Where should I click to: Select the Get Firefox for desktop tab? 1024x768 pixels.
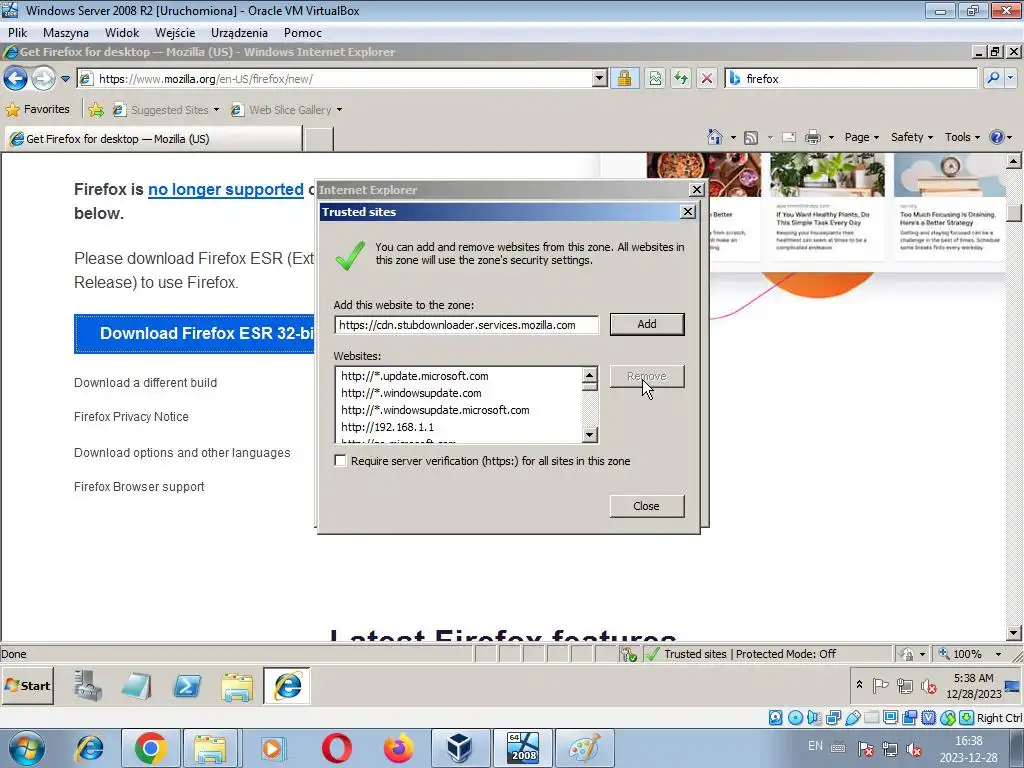pos(154,138)
